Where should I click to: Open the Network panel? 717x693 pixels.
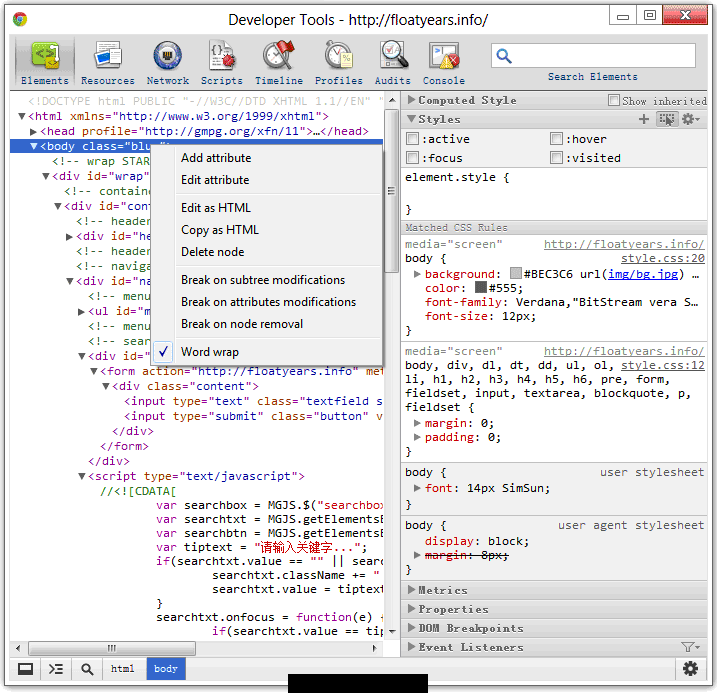click(x=168, y=62)
